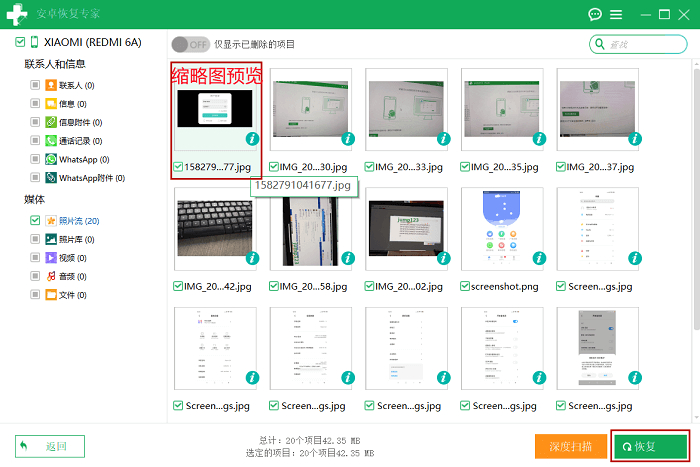Toggle the 照片库 (0) checkbox
Viewport: 700px width, 467px height.
coord(35,239)
